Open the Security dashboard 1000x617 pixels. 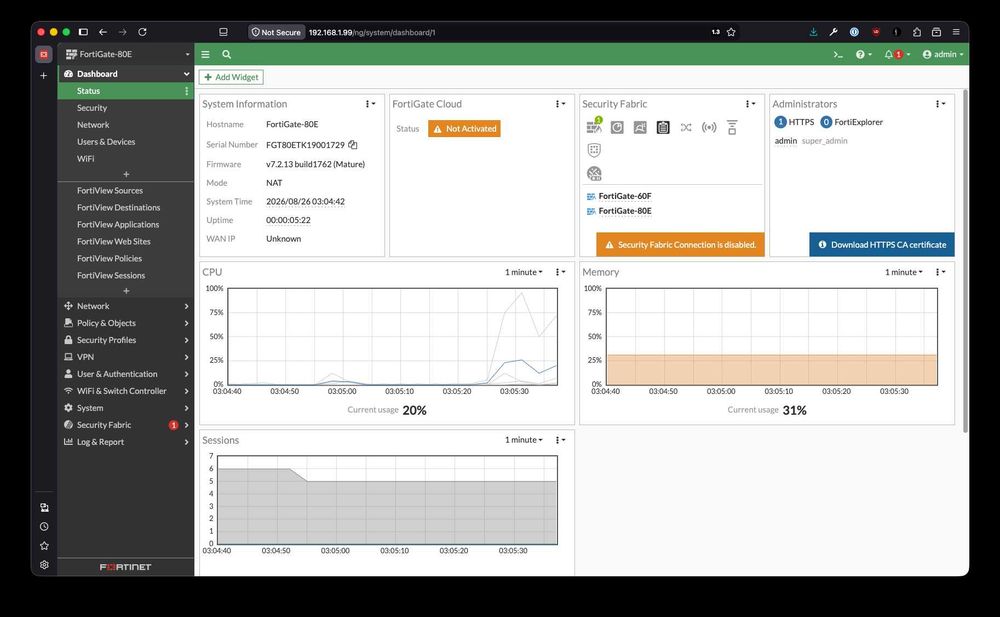pos(92,108)
